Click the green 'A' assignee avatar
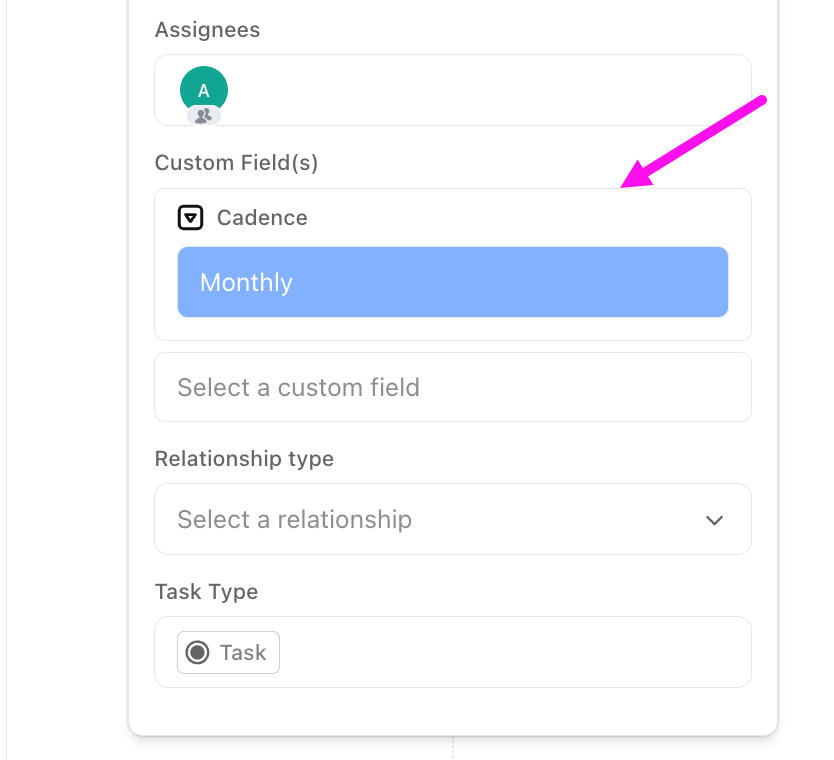The width and height of the screenshot is (834, 760). click(x=204, y=90)
